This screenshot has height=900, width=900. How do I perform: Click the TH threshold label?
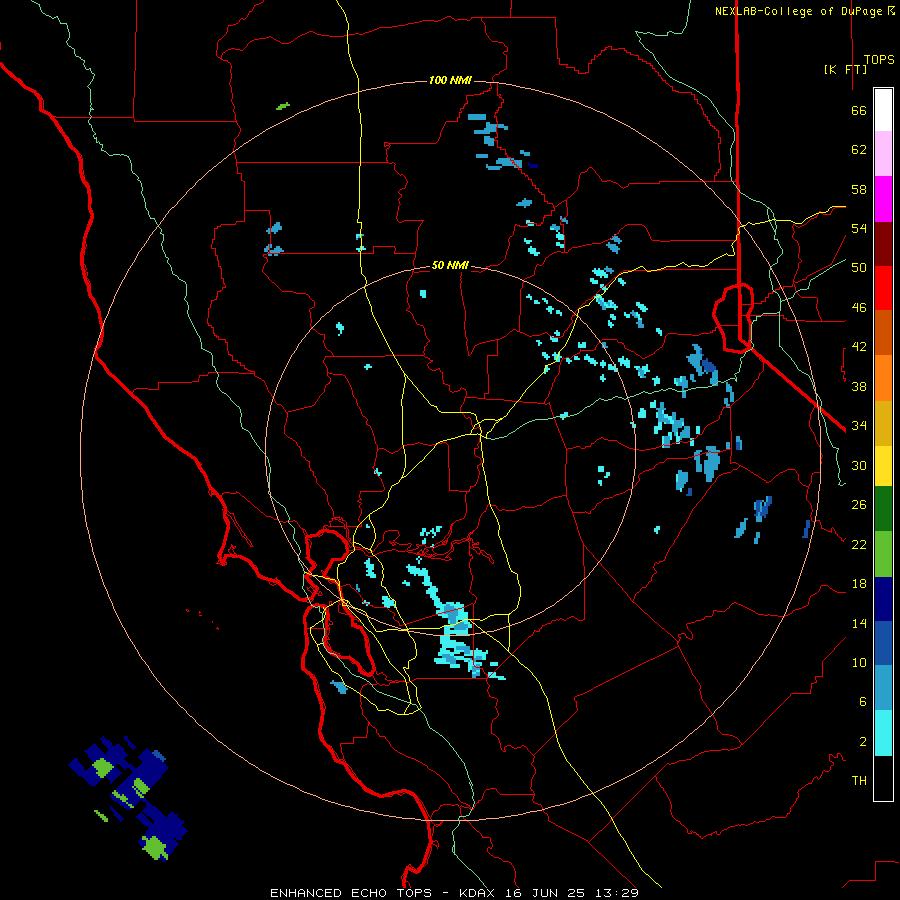click(x=859, y=781)
